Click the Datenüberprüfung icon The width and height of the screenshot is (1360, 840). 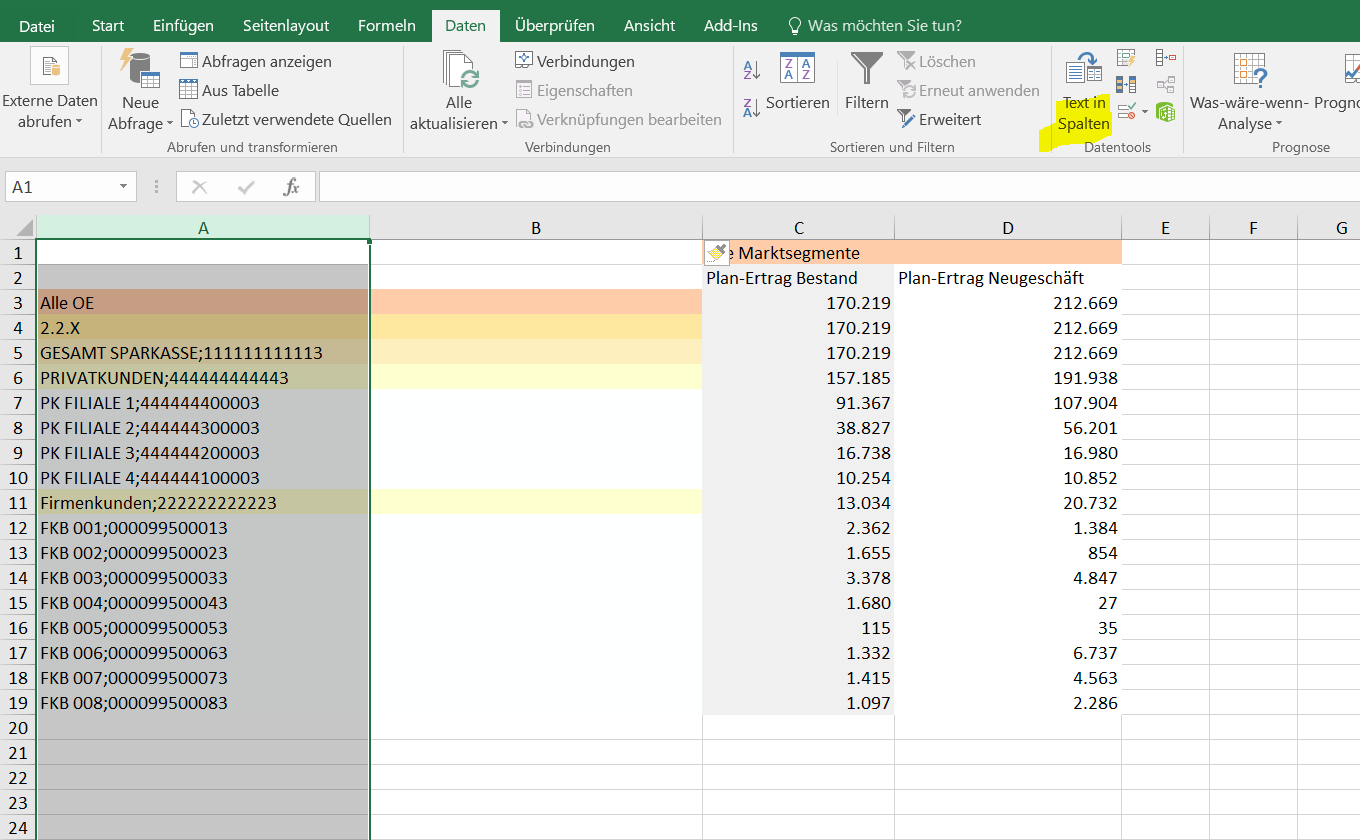[x=1126, y=111]
